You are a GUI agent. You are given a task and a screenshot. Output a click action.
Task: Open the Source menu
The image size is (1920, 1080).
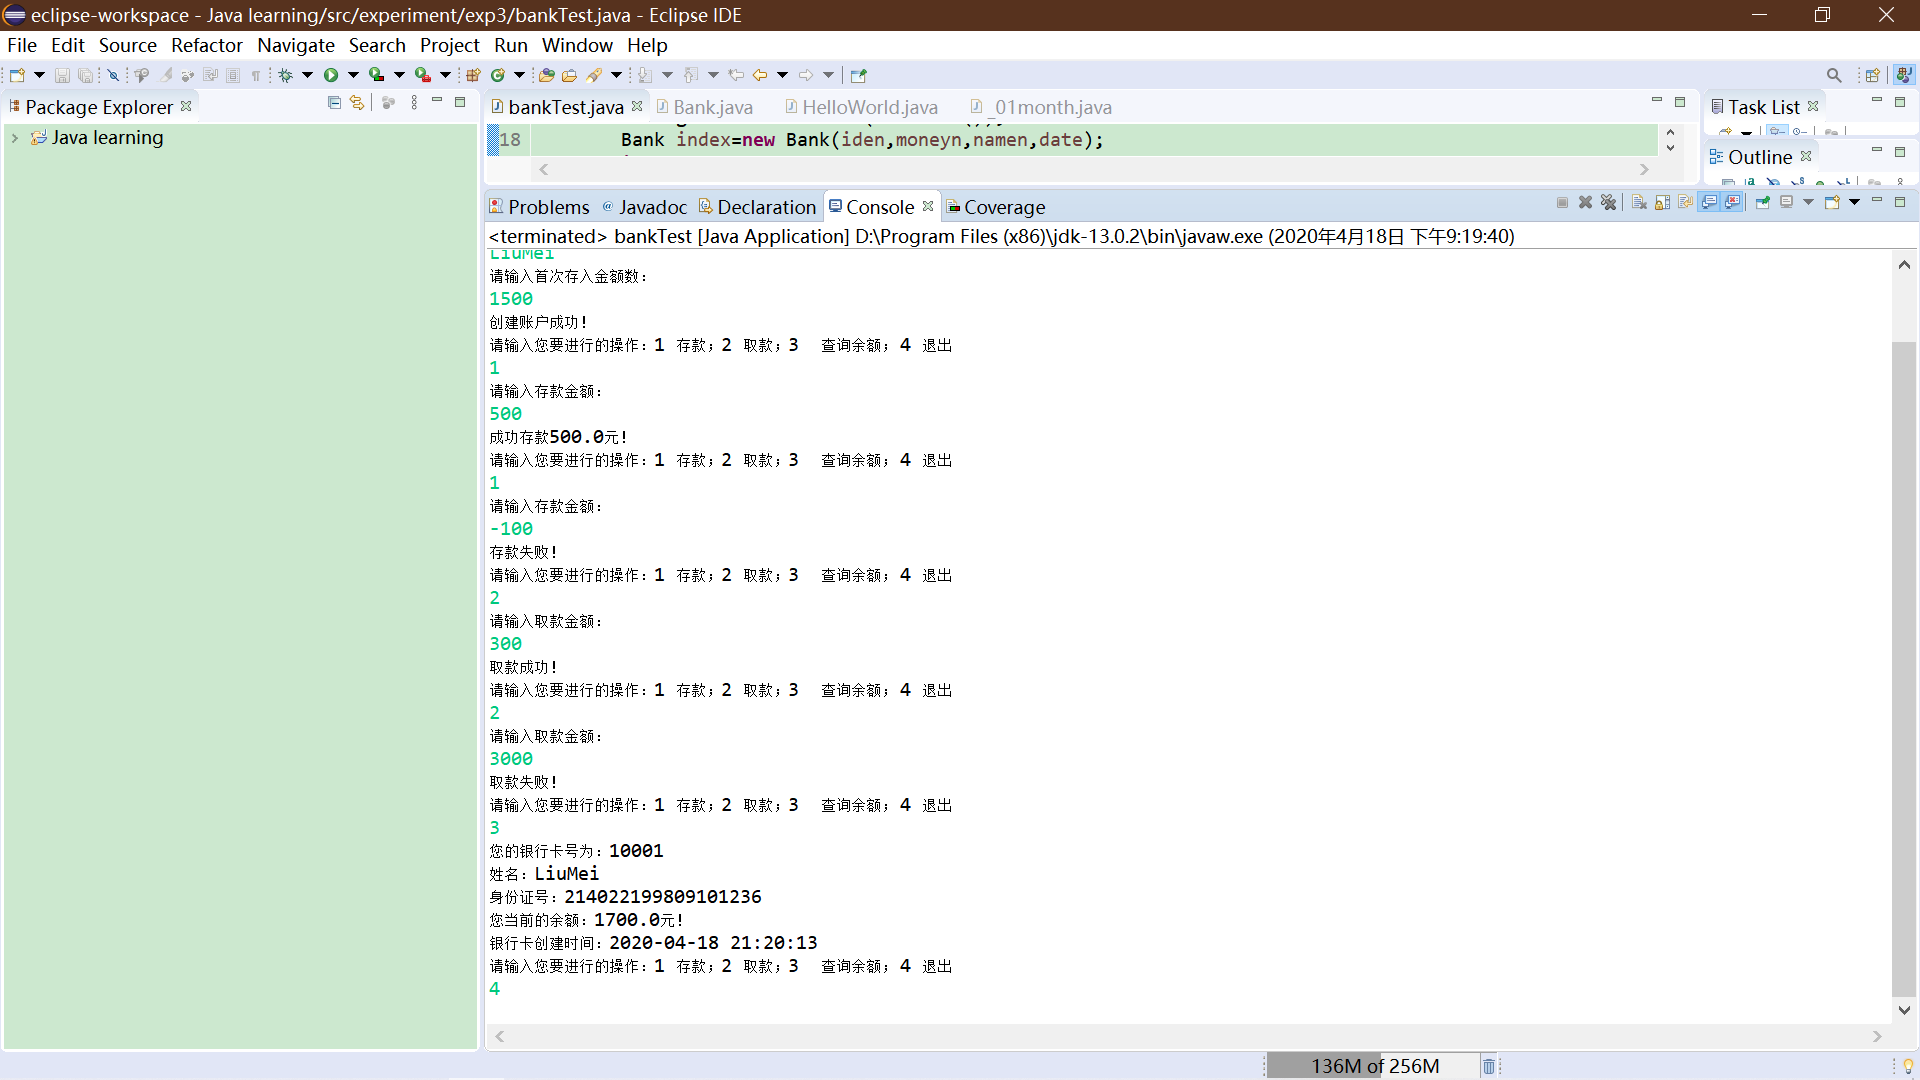127,45
